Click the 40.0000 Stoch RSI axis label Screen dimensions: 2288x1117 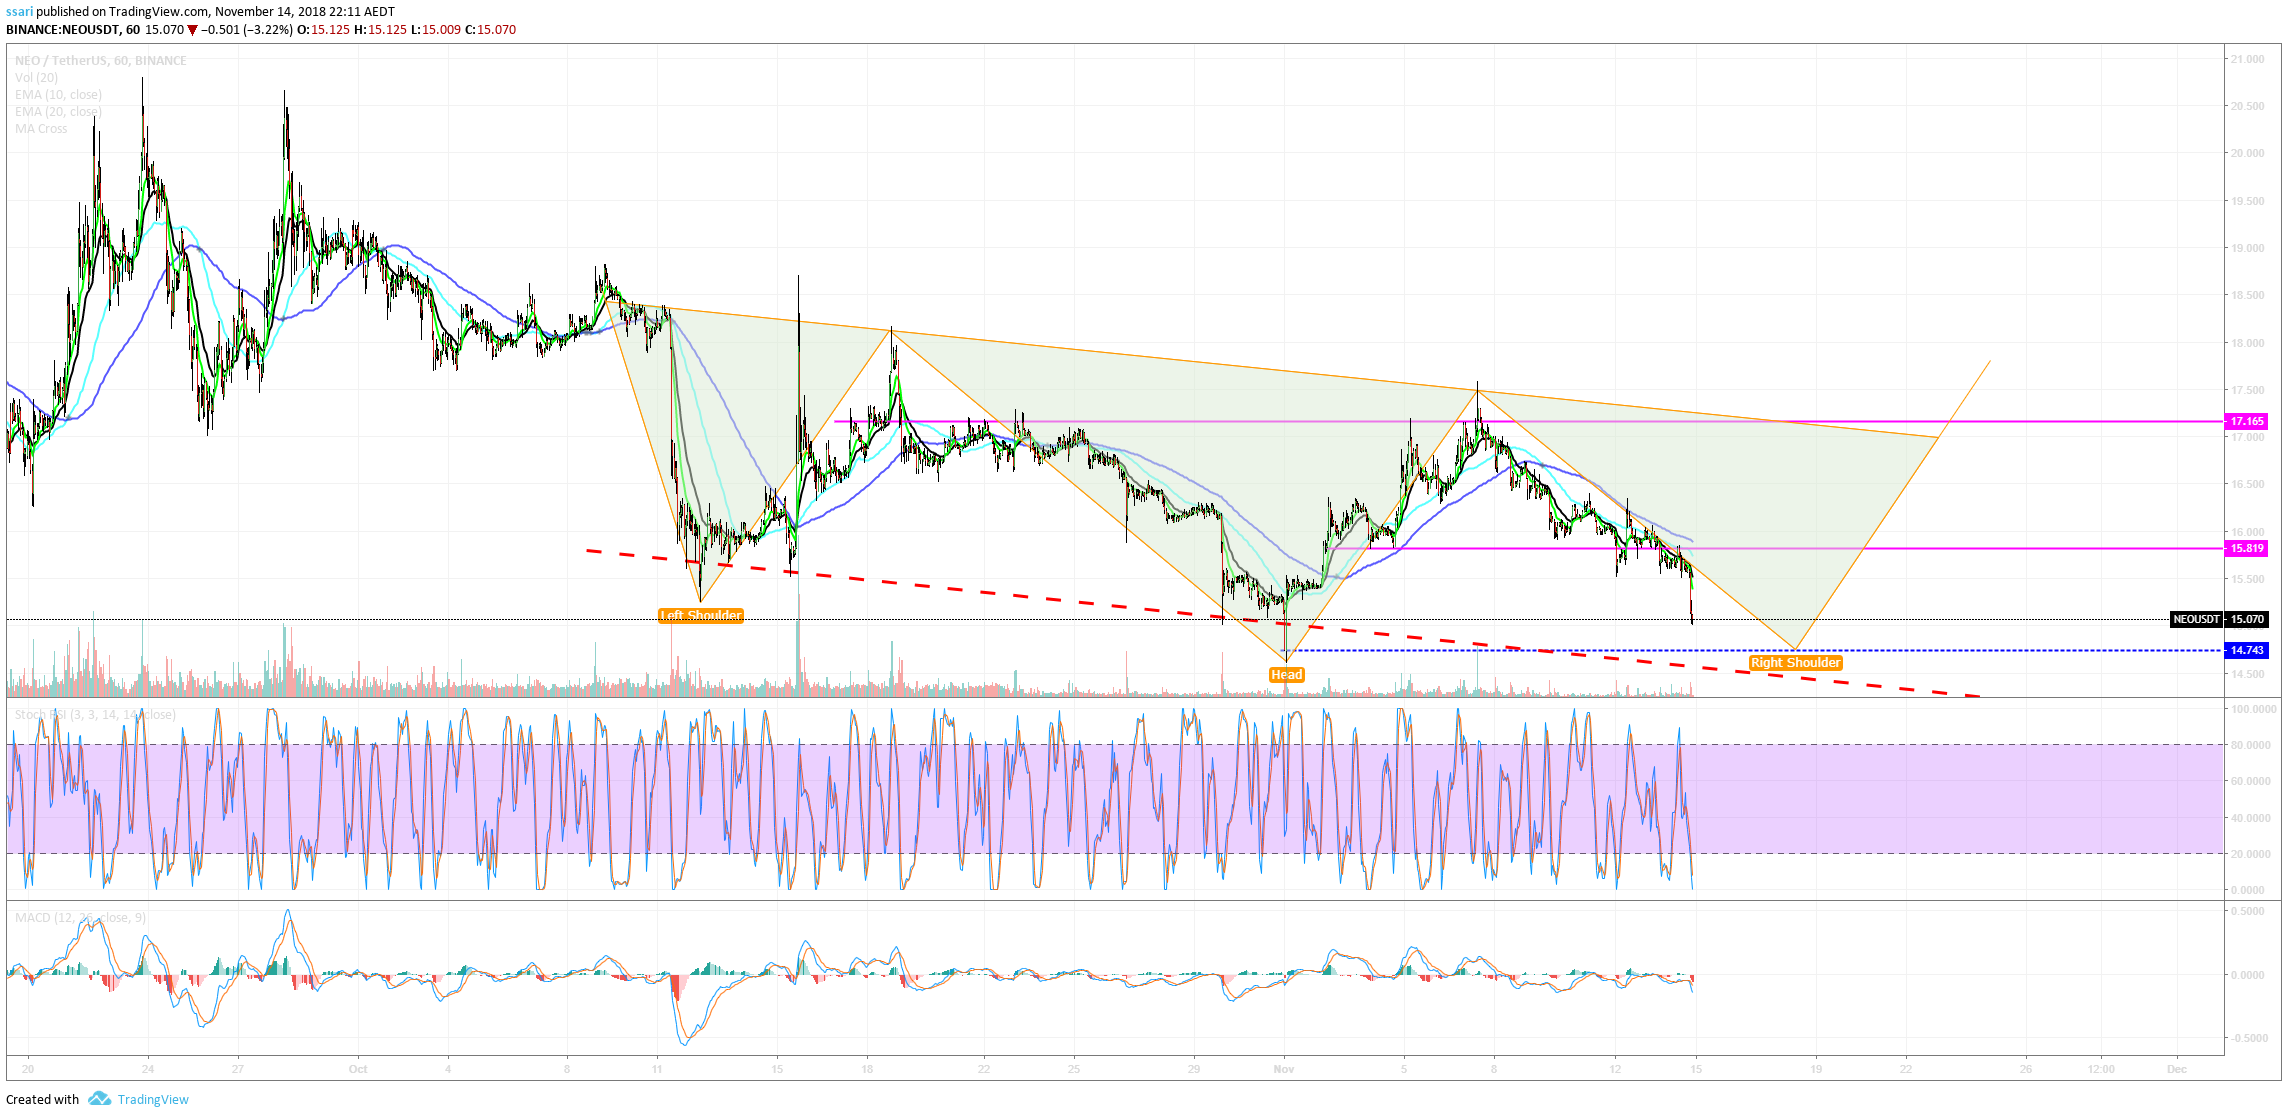pos(2250,818)
